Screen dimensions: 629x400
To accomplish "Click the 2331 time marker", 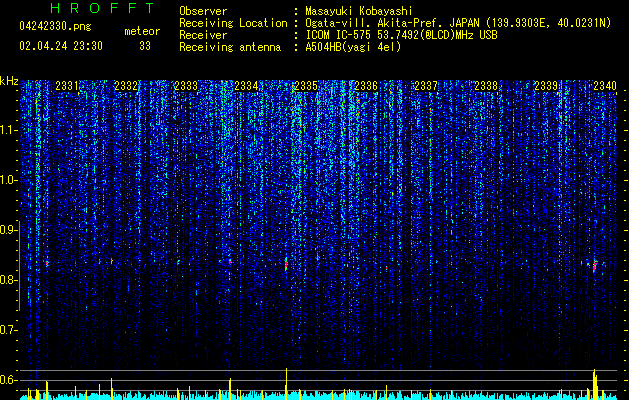I will pos(67,86).
